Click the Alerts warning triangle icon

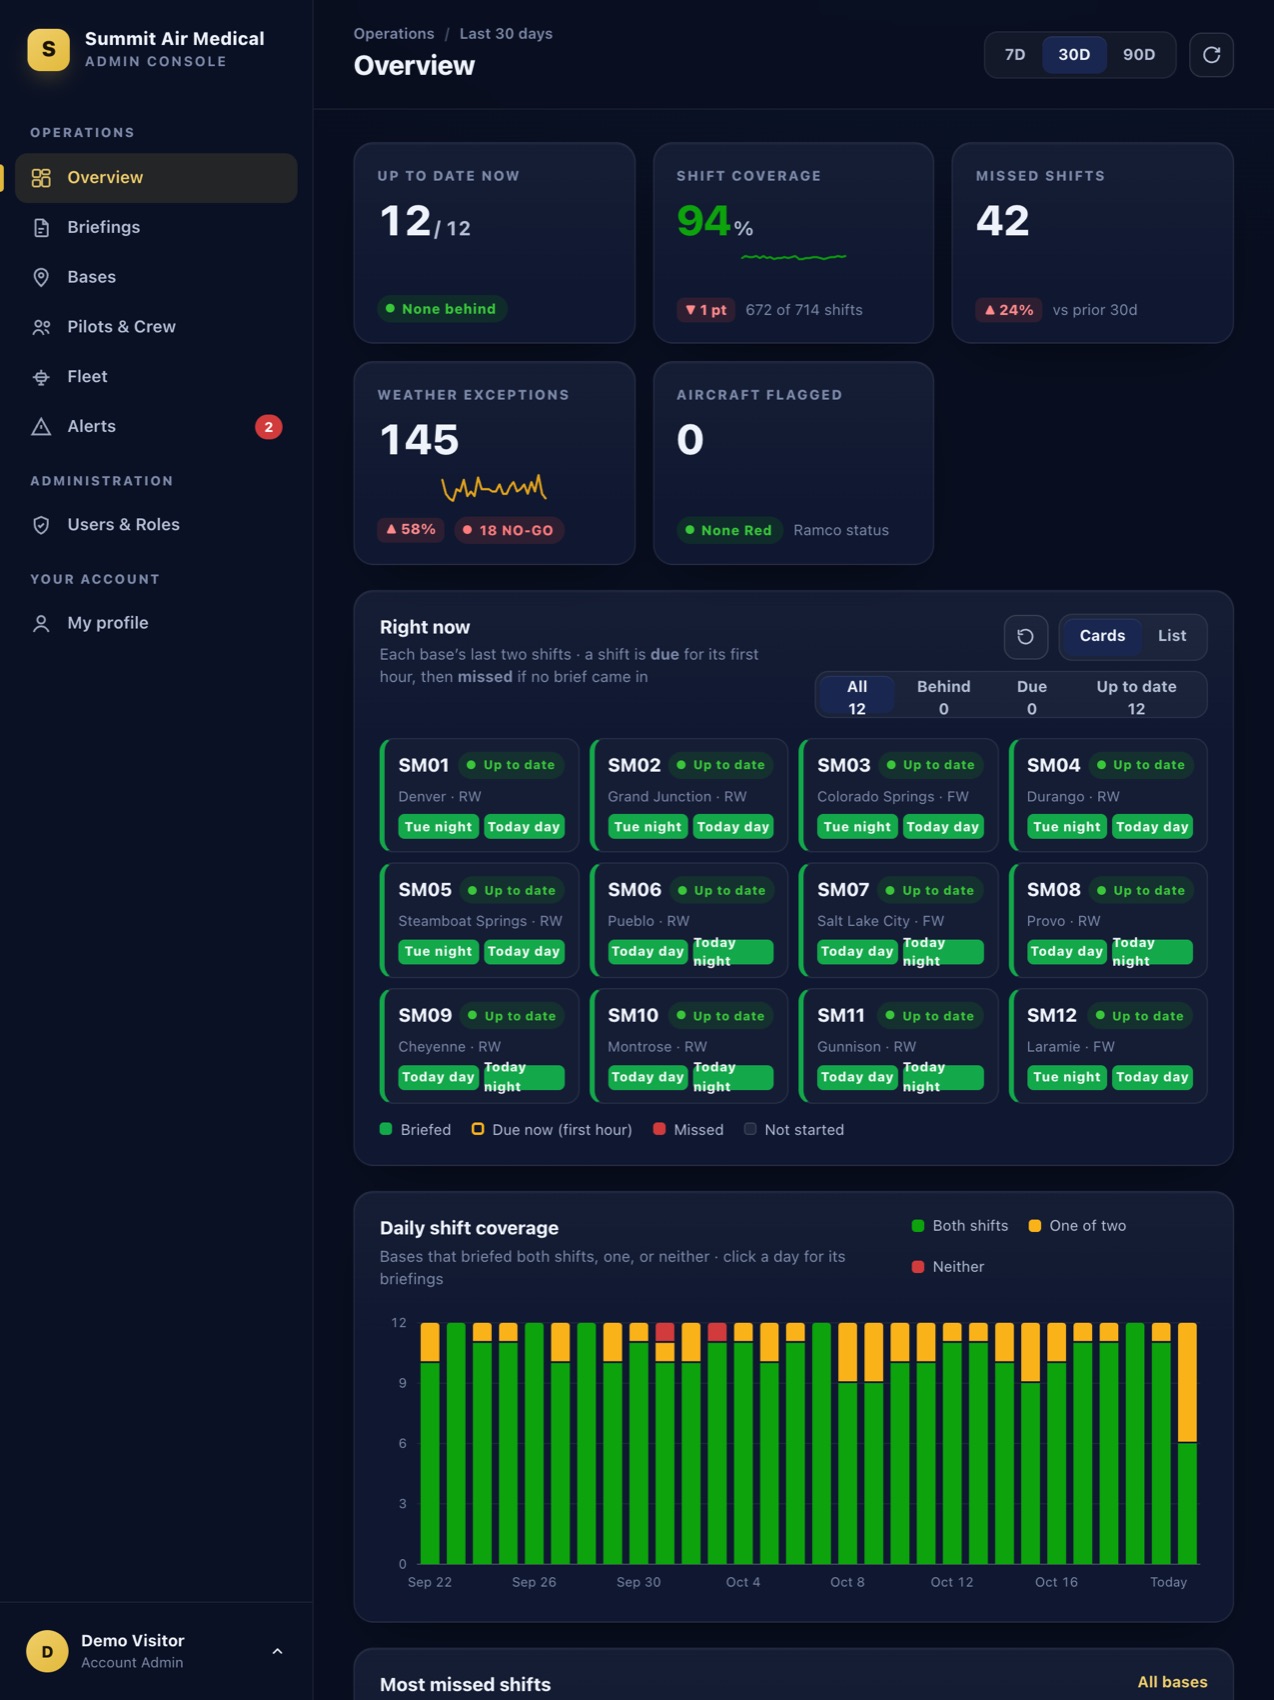click(x=41, y=427)
